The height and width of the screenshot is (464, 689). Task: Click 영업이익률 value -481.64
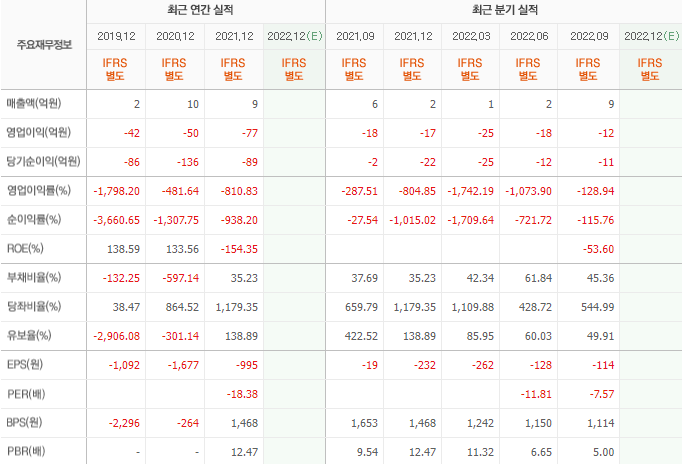[x=180, y=192]
